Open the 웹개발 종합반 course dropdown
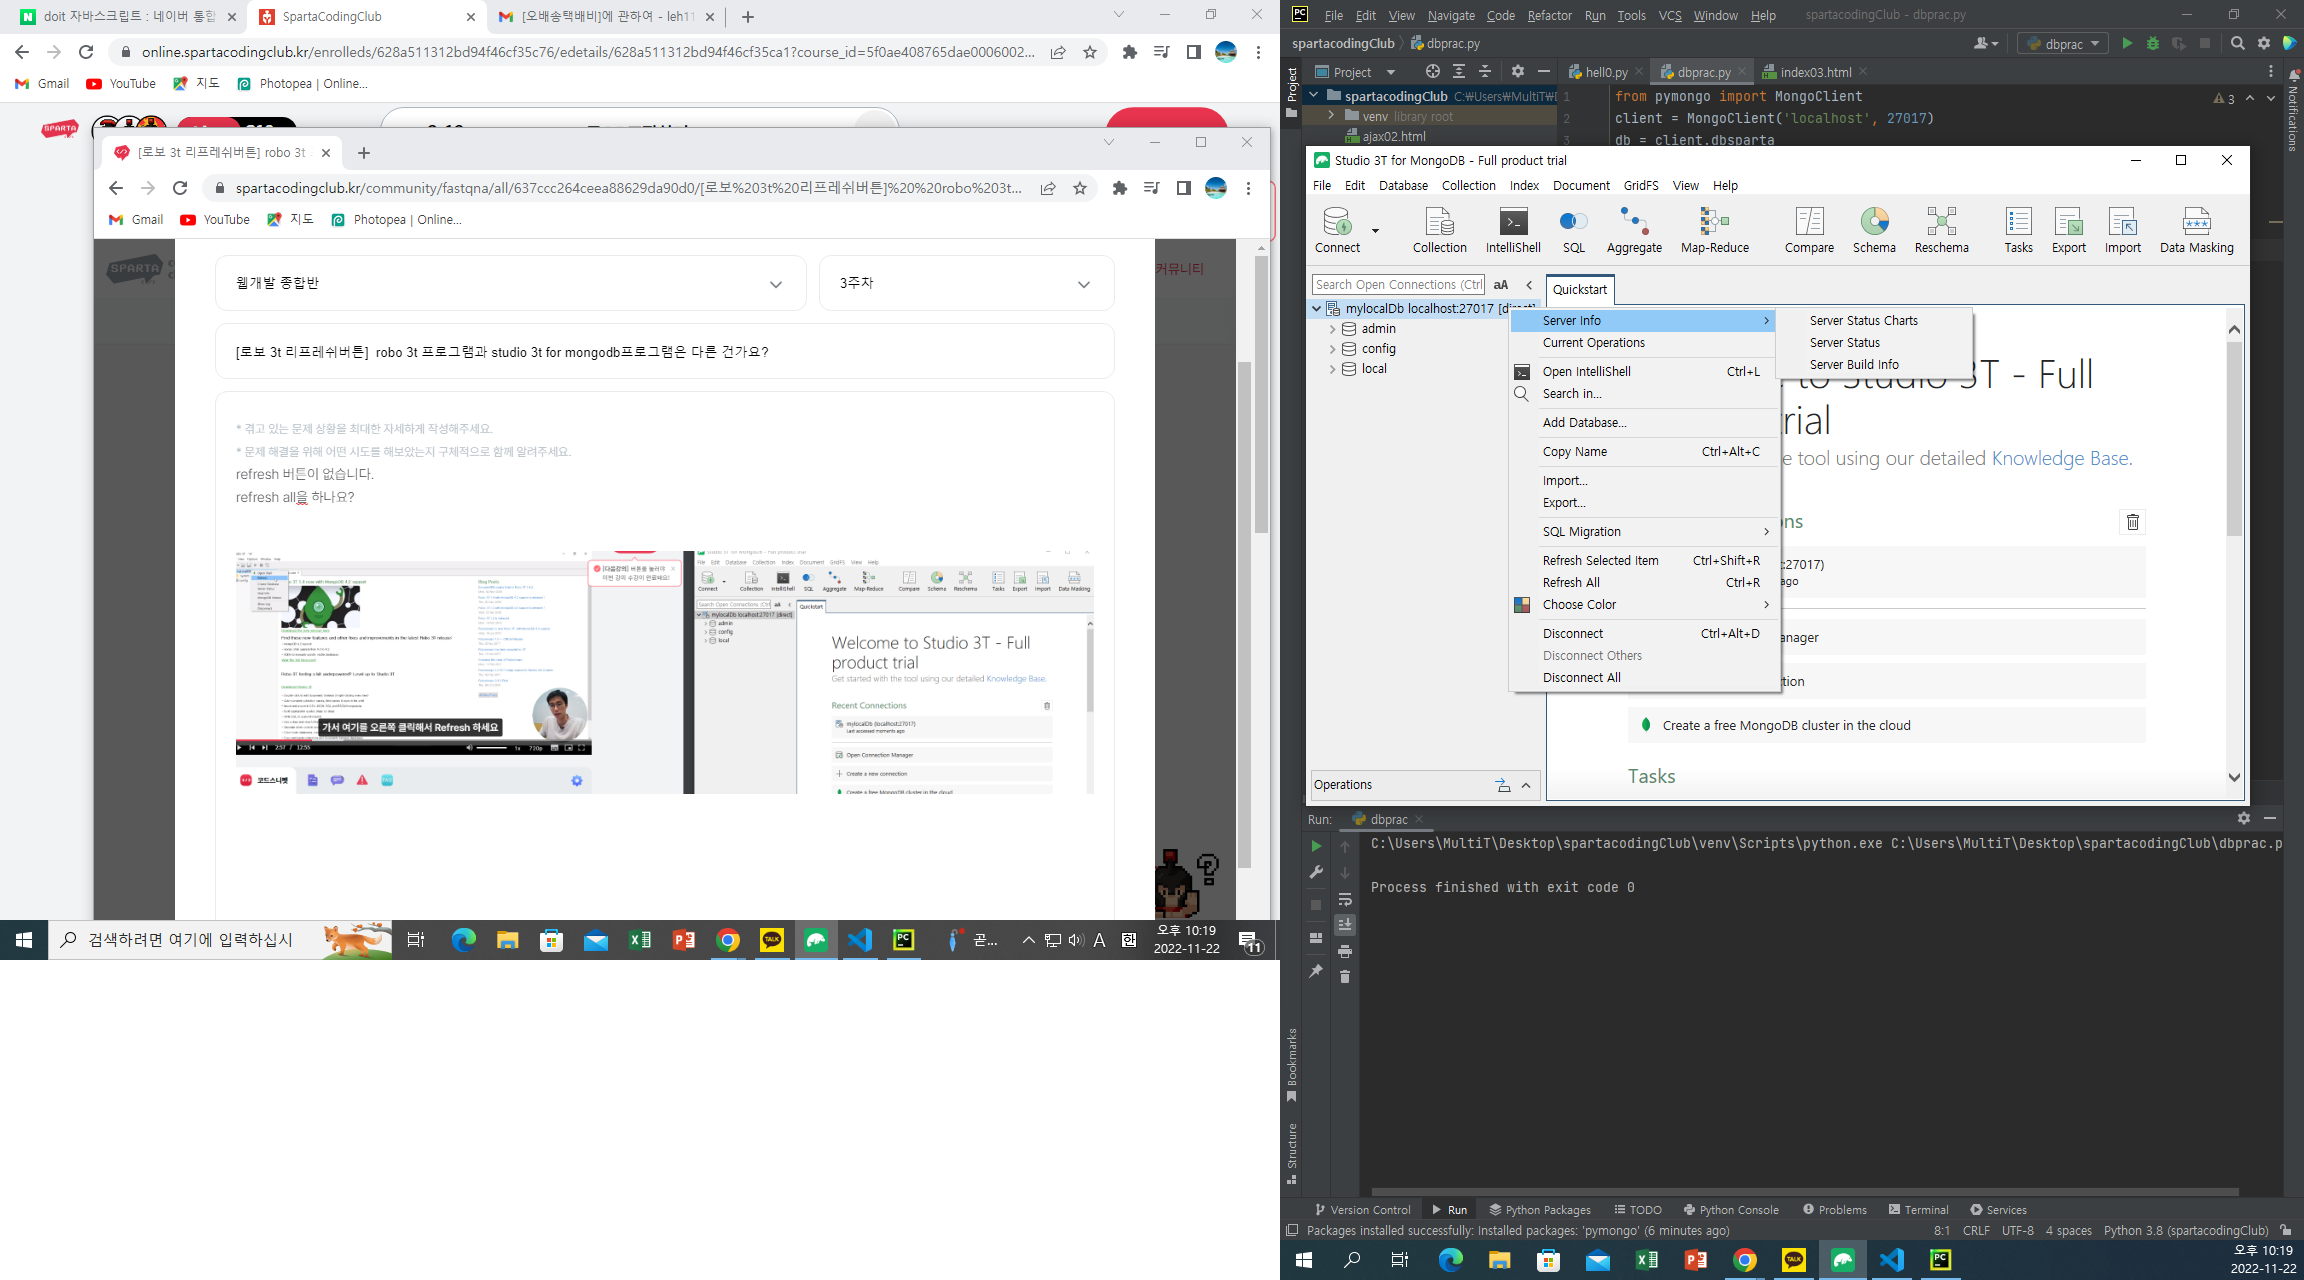Viewport: 2304px width, 1280px height. pos(511,284)
